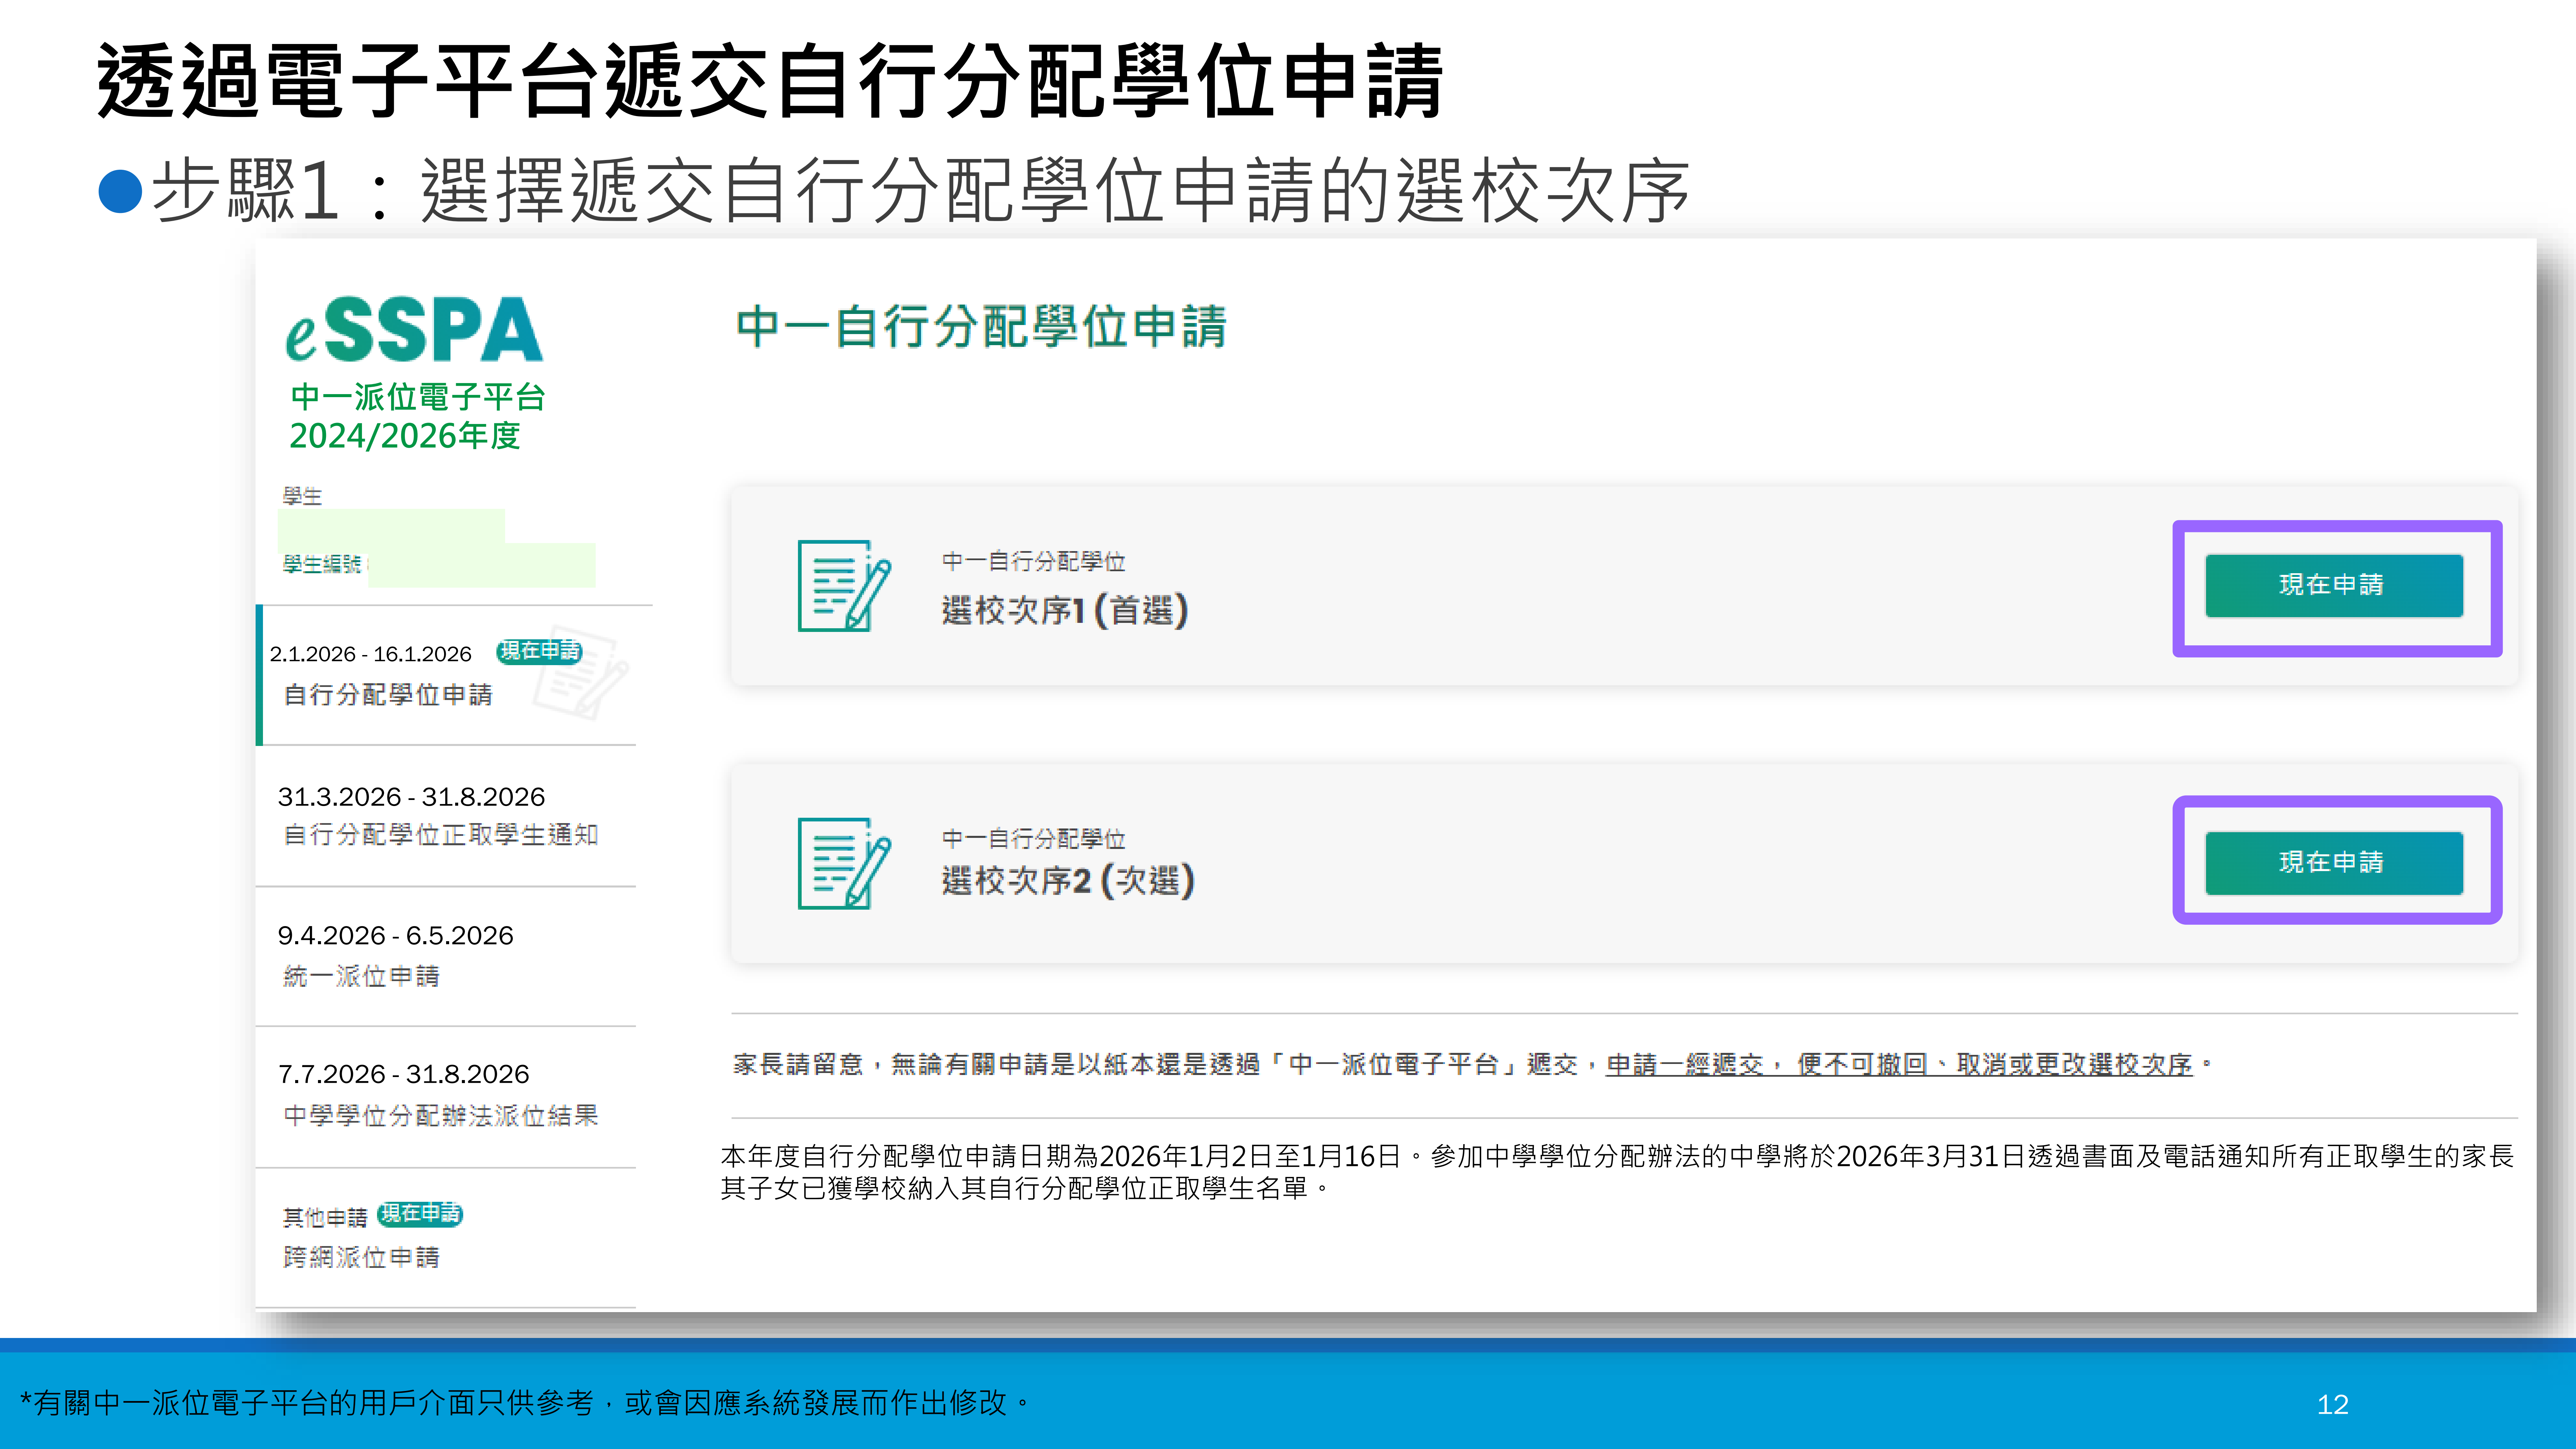Viewport: 2576px width, 1449px height.
Task: Open 跨網派位申請 under 其他申請
Action: coord(361,1257)
